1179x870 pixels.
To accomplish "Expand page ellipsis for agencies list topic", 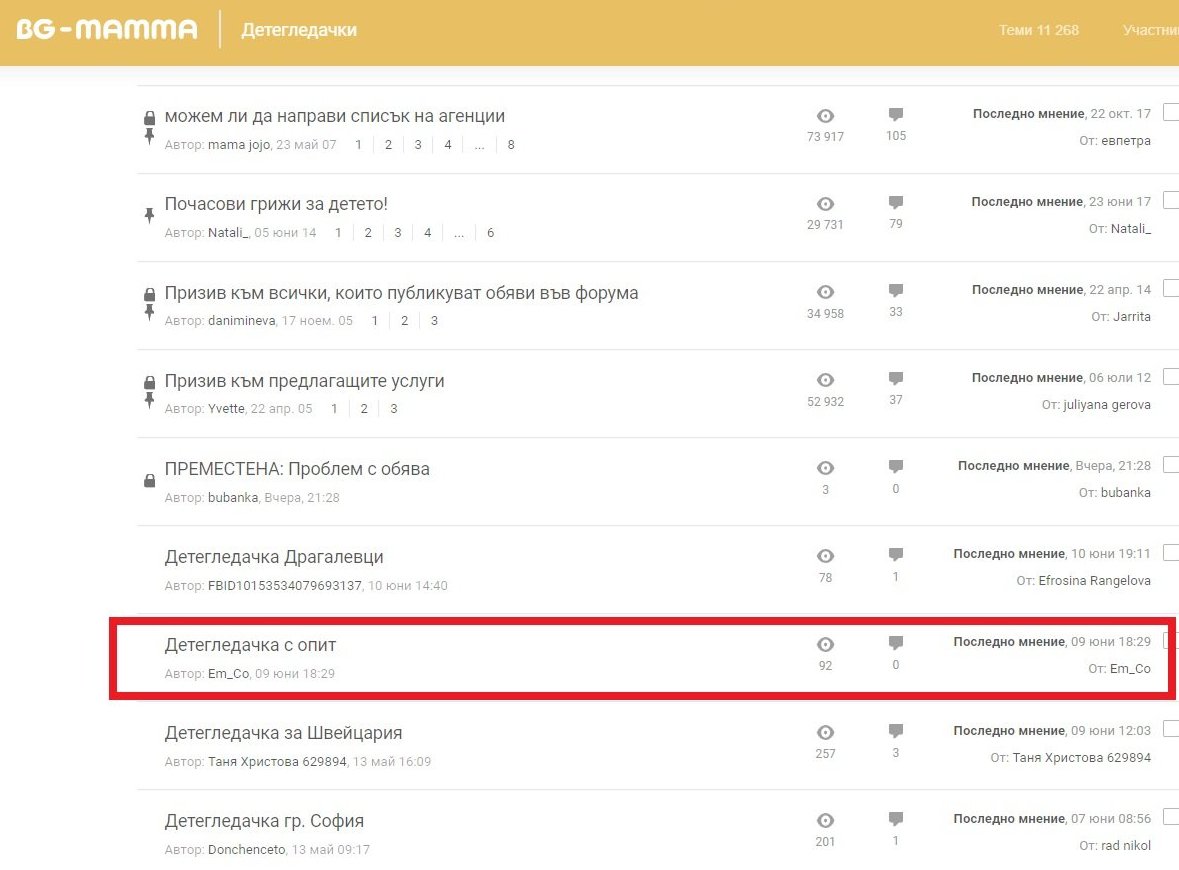I will point(480,145).
